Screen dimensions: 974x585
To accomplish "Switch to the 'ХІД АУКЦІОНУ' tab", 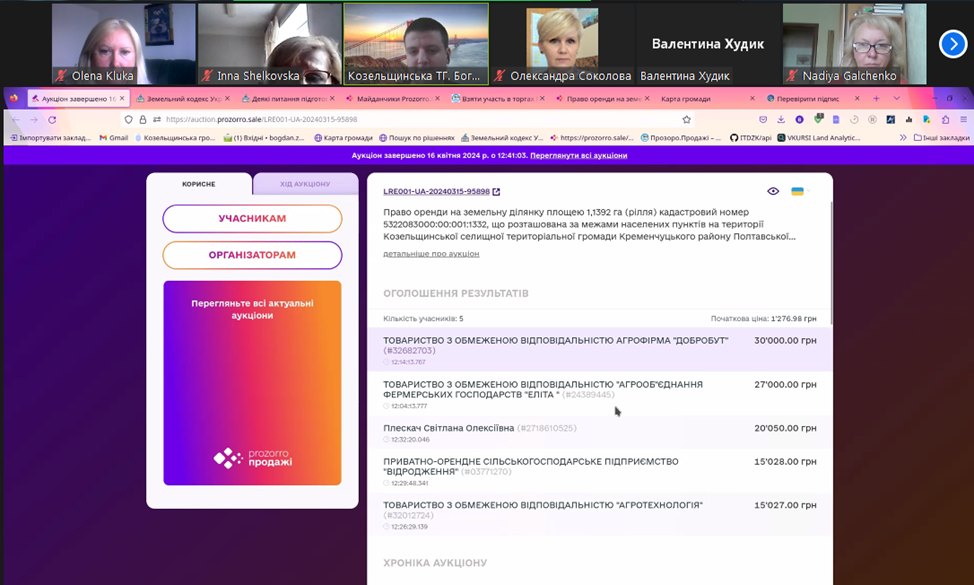I will pyautogui.click(x=305, y=184).
